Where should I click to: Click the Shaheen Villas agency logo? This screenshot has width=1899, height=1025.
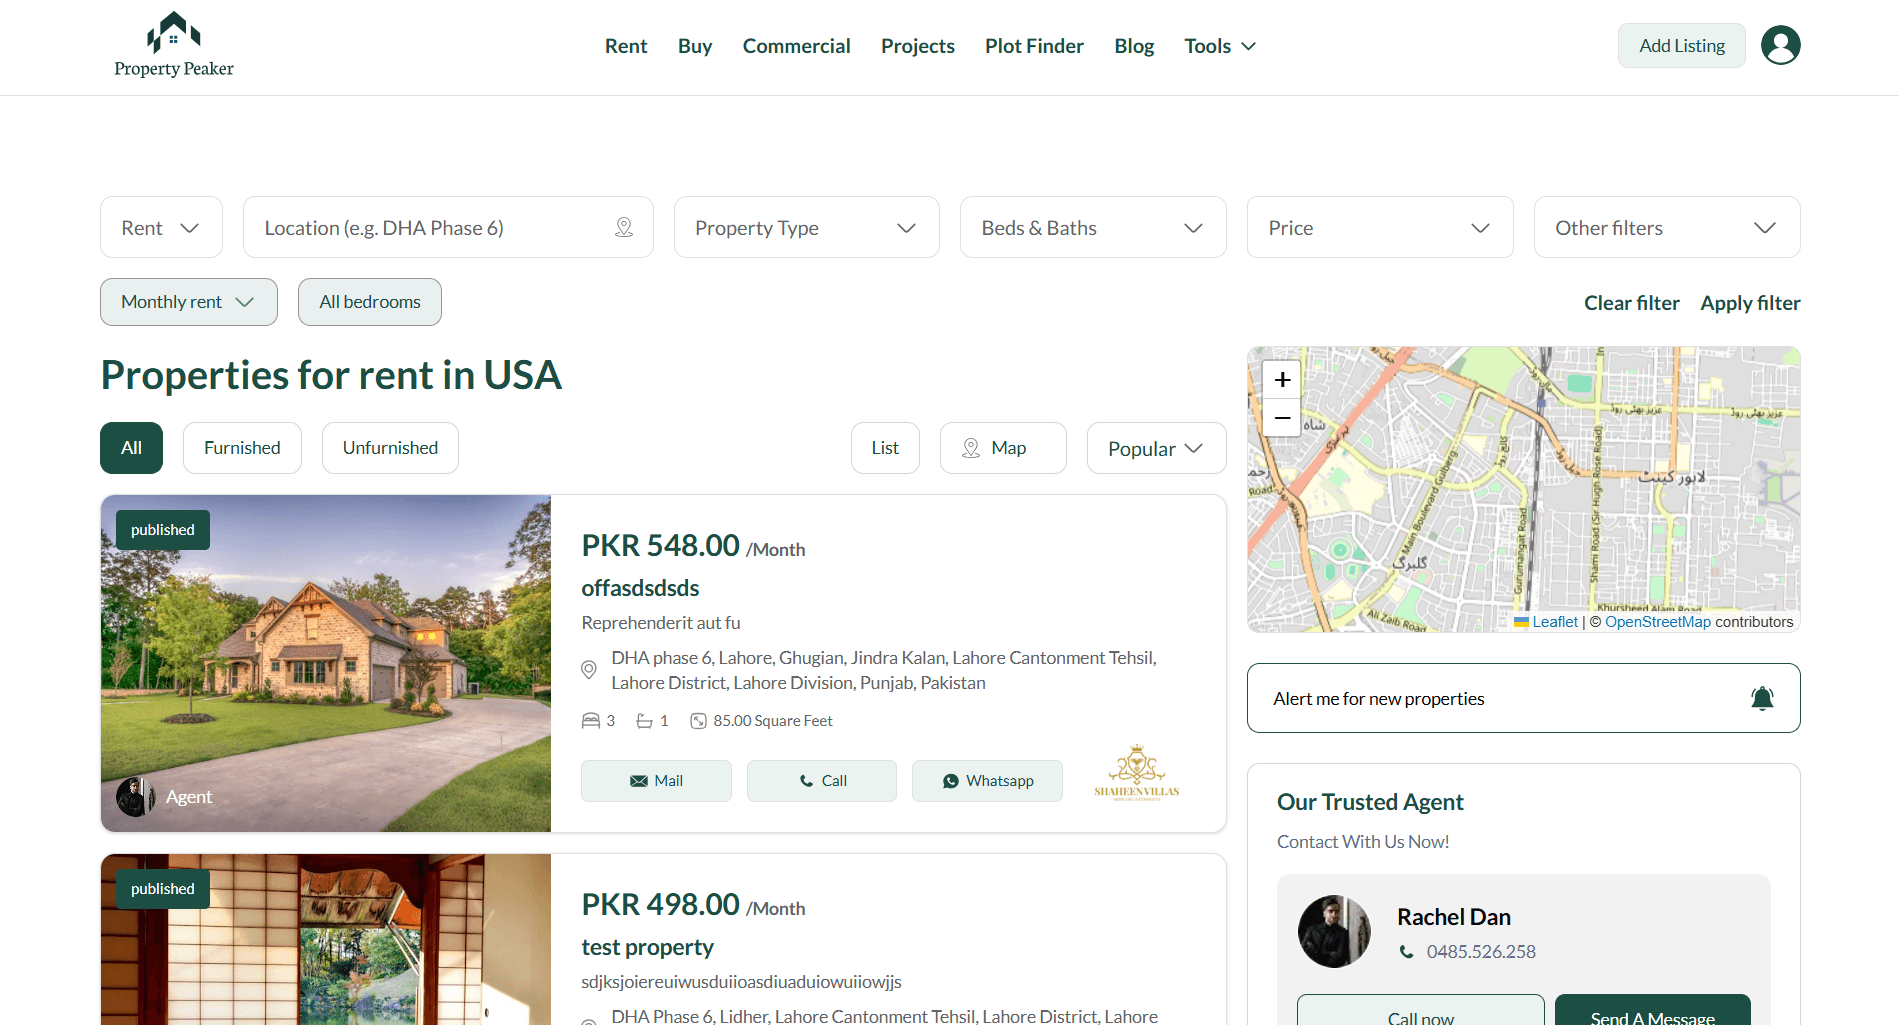point(1137,773)
